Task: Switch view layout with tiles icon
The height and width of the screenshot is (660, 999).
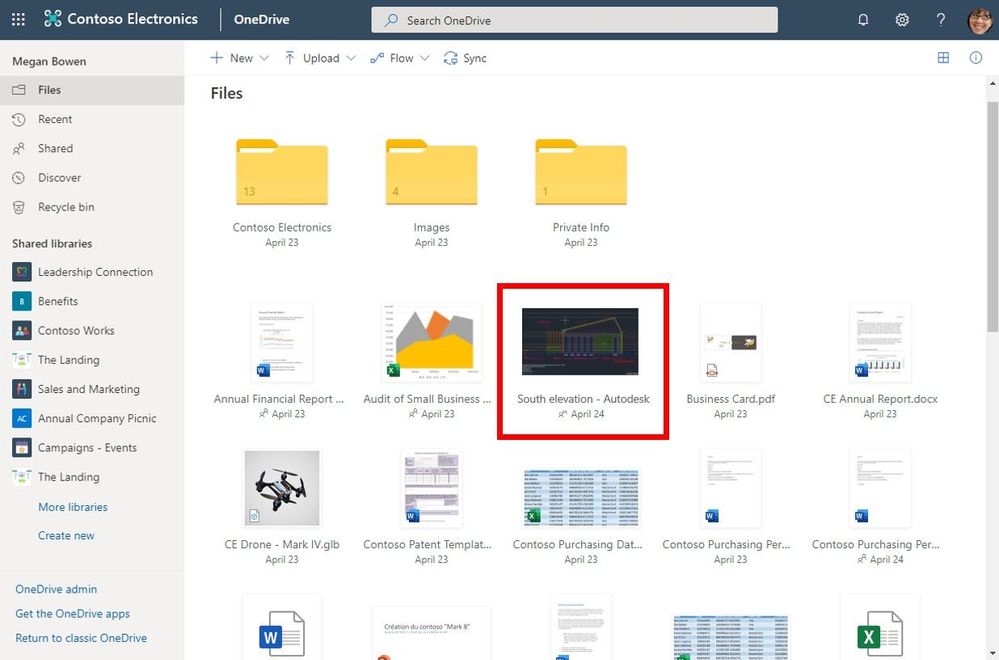Action: point(943,58)
